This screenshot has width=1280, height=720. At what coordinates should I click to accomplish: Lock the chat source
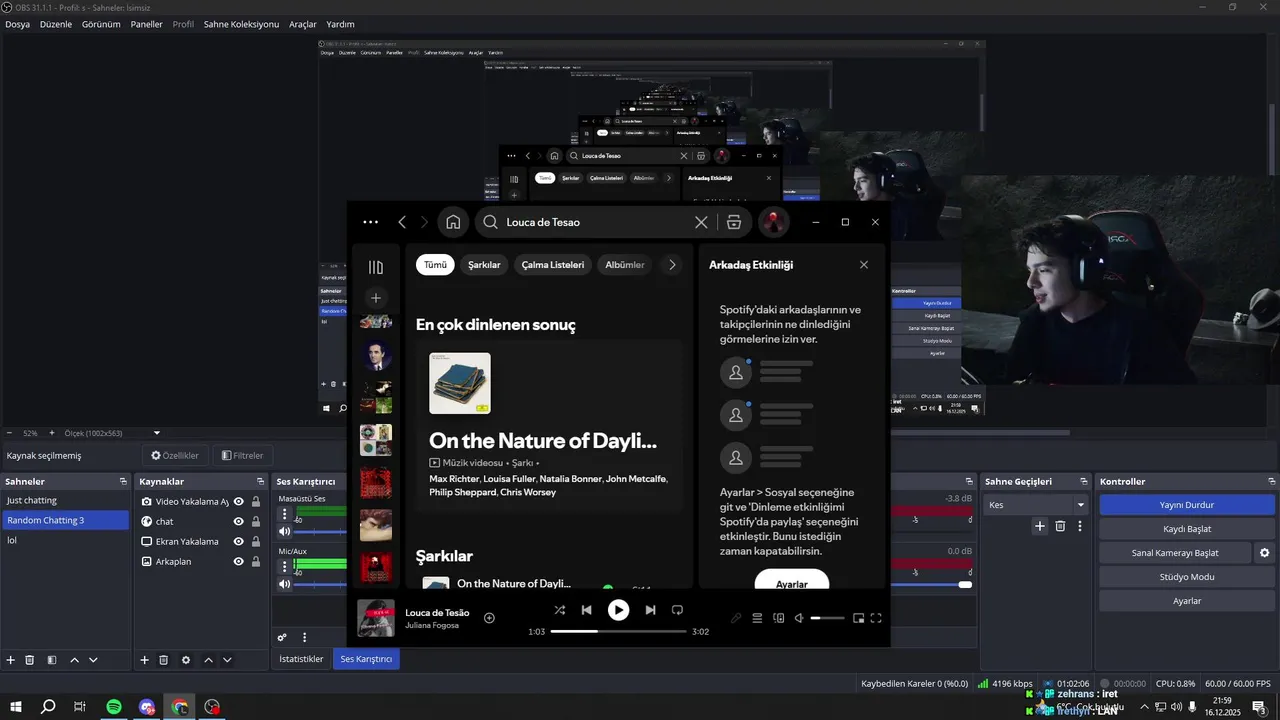256,522
